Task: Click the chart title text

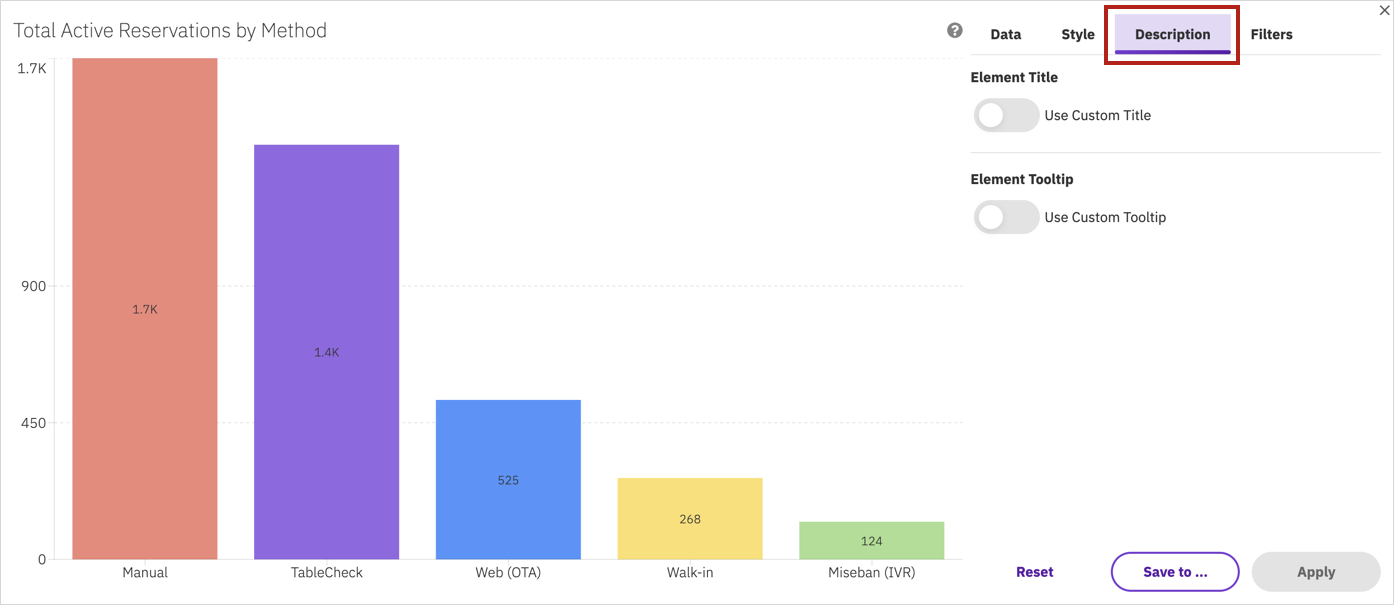Action: point(170,31)
